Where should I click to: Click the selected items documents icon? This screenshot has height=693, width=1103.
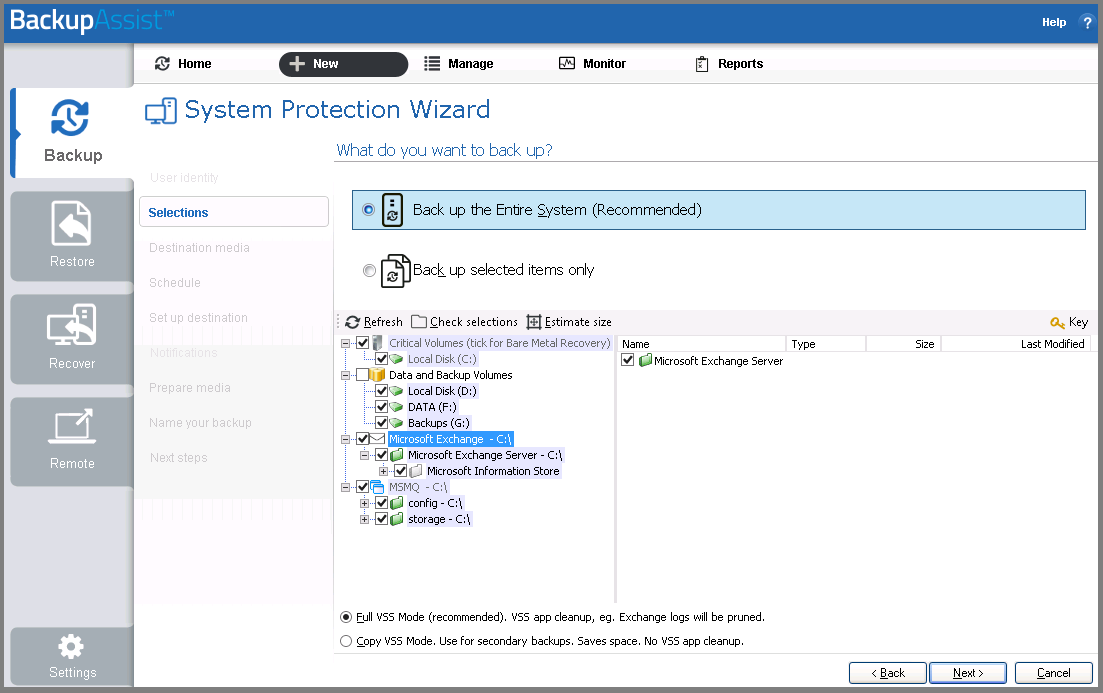395,271
